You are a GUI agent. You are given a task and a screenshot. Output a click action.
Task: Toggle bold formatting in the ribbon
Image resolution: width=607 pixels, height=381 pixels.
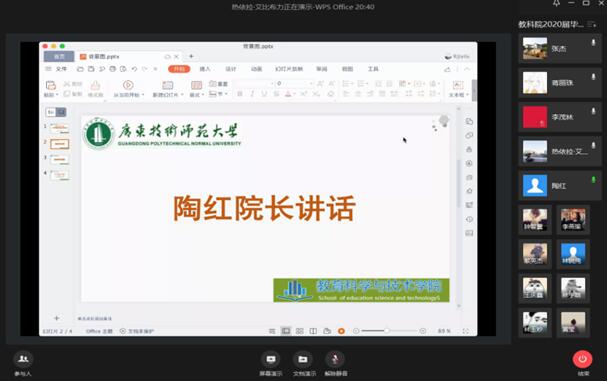click(x=240, y=94)
